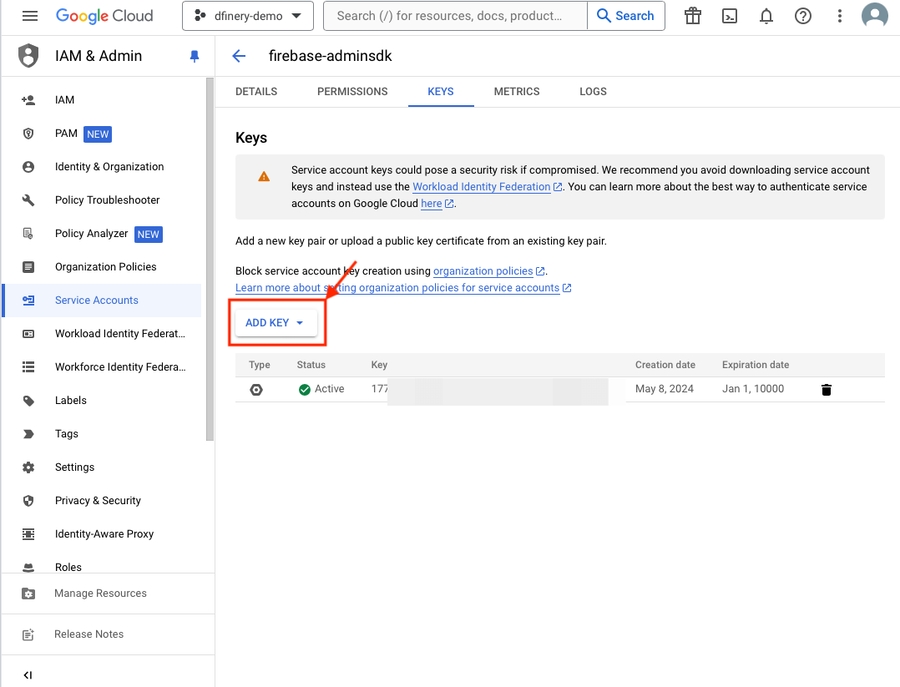Open the ADD KEY dropdown arrow
Screen dimensions: 900x687
tap(300, 323)
